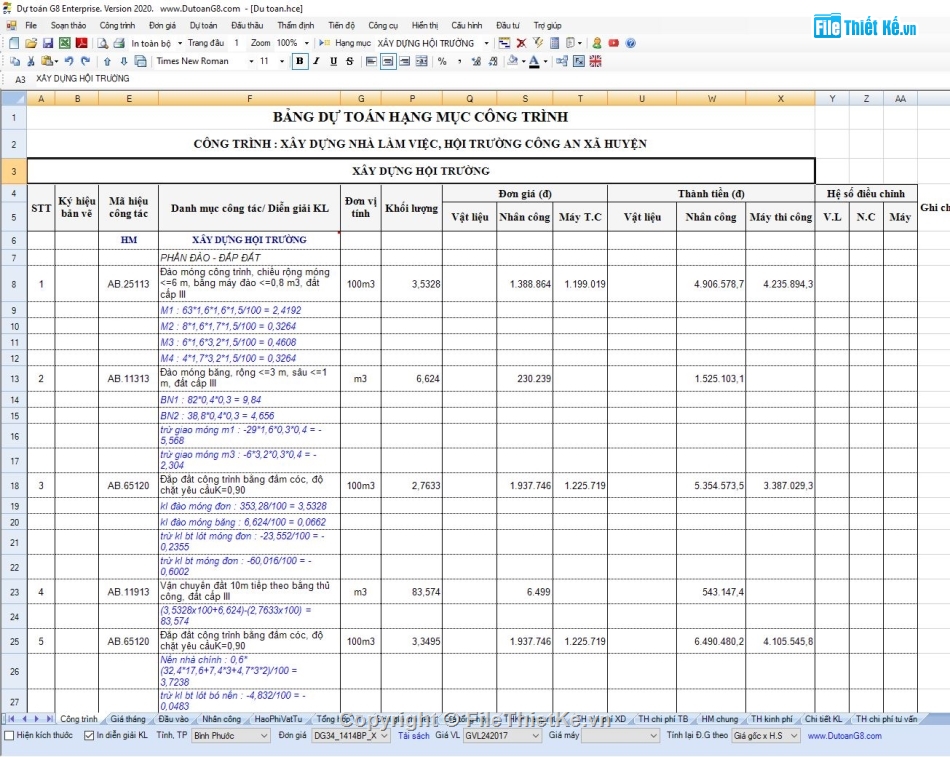Open the In toàn bộ print dropdown

(180, 43)
